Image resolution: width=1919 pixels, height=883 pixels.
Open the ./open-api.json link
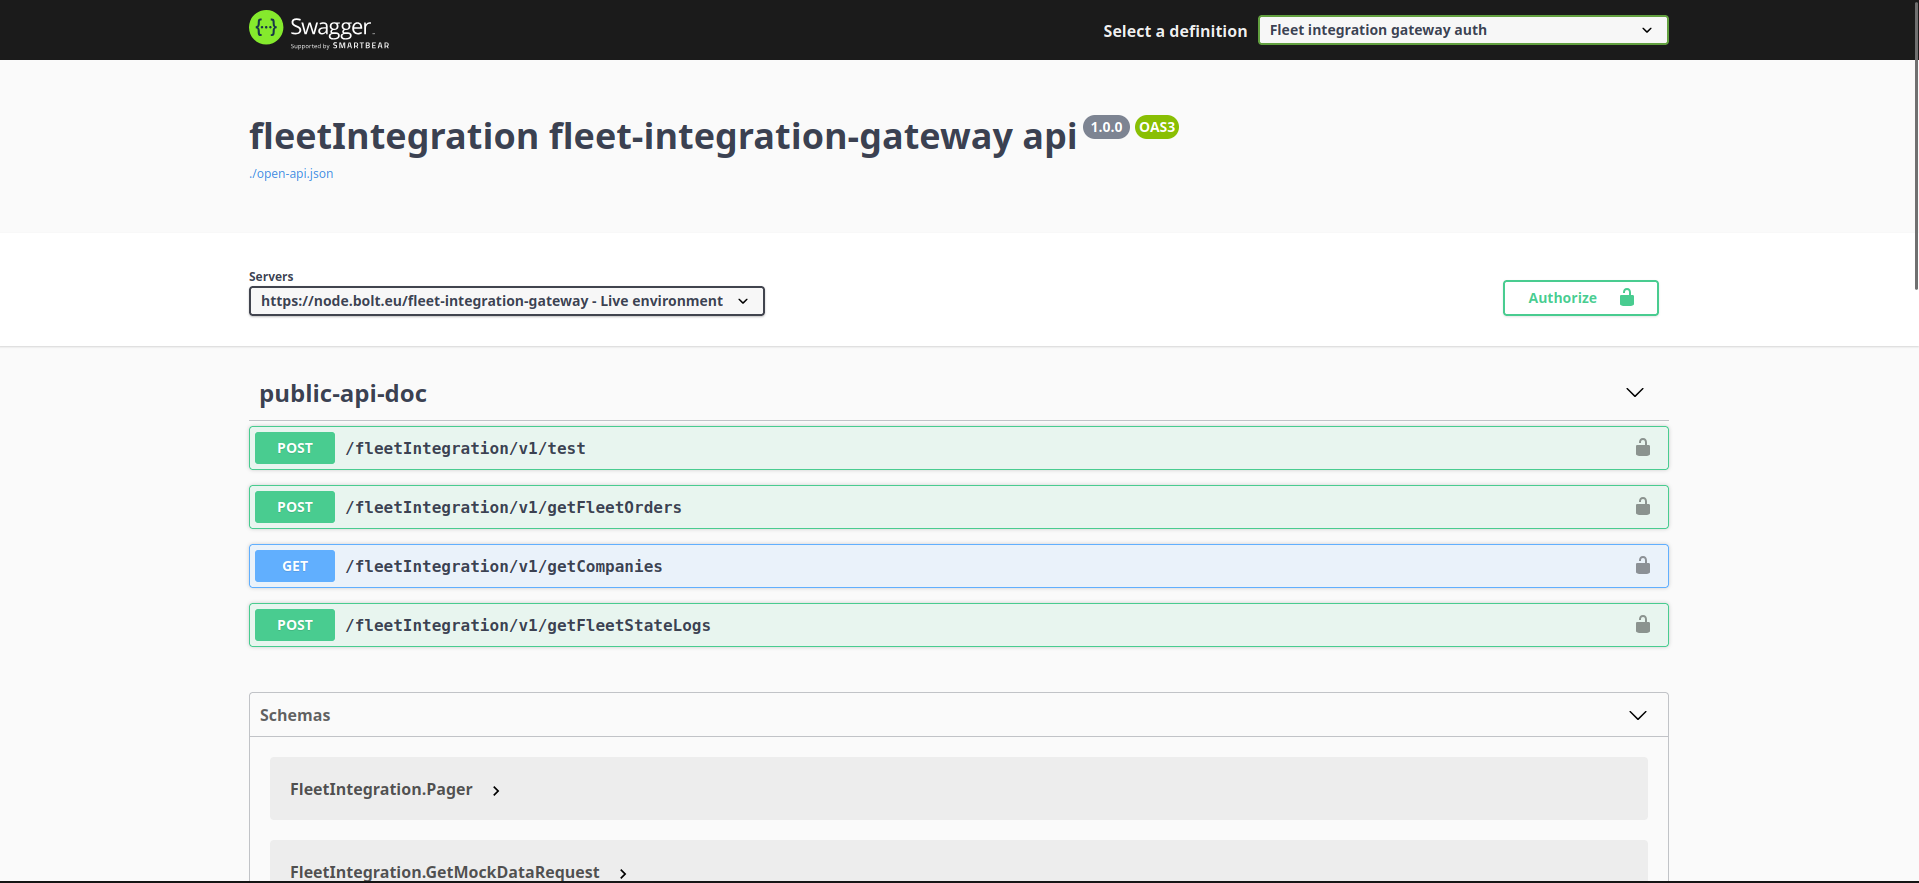click(291, 174)
